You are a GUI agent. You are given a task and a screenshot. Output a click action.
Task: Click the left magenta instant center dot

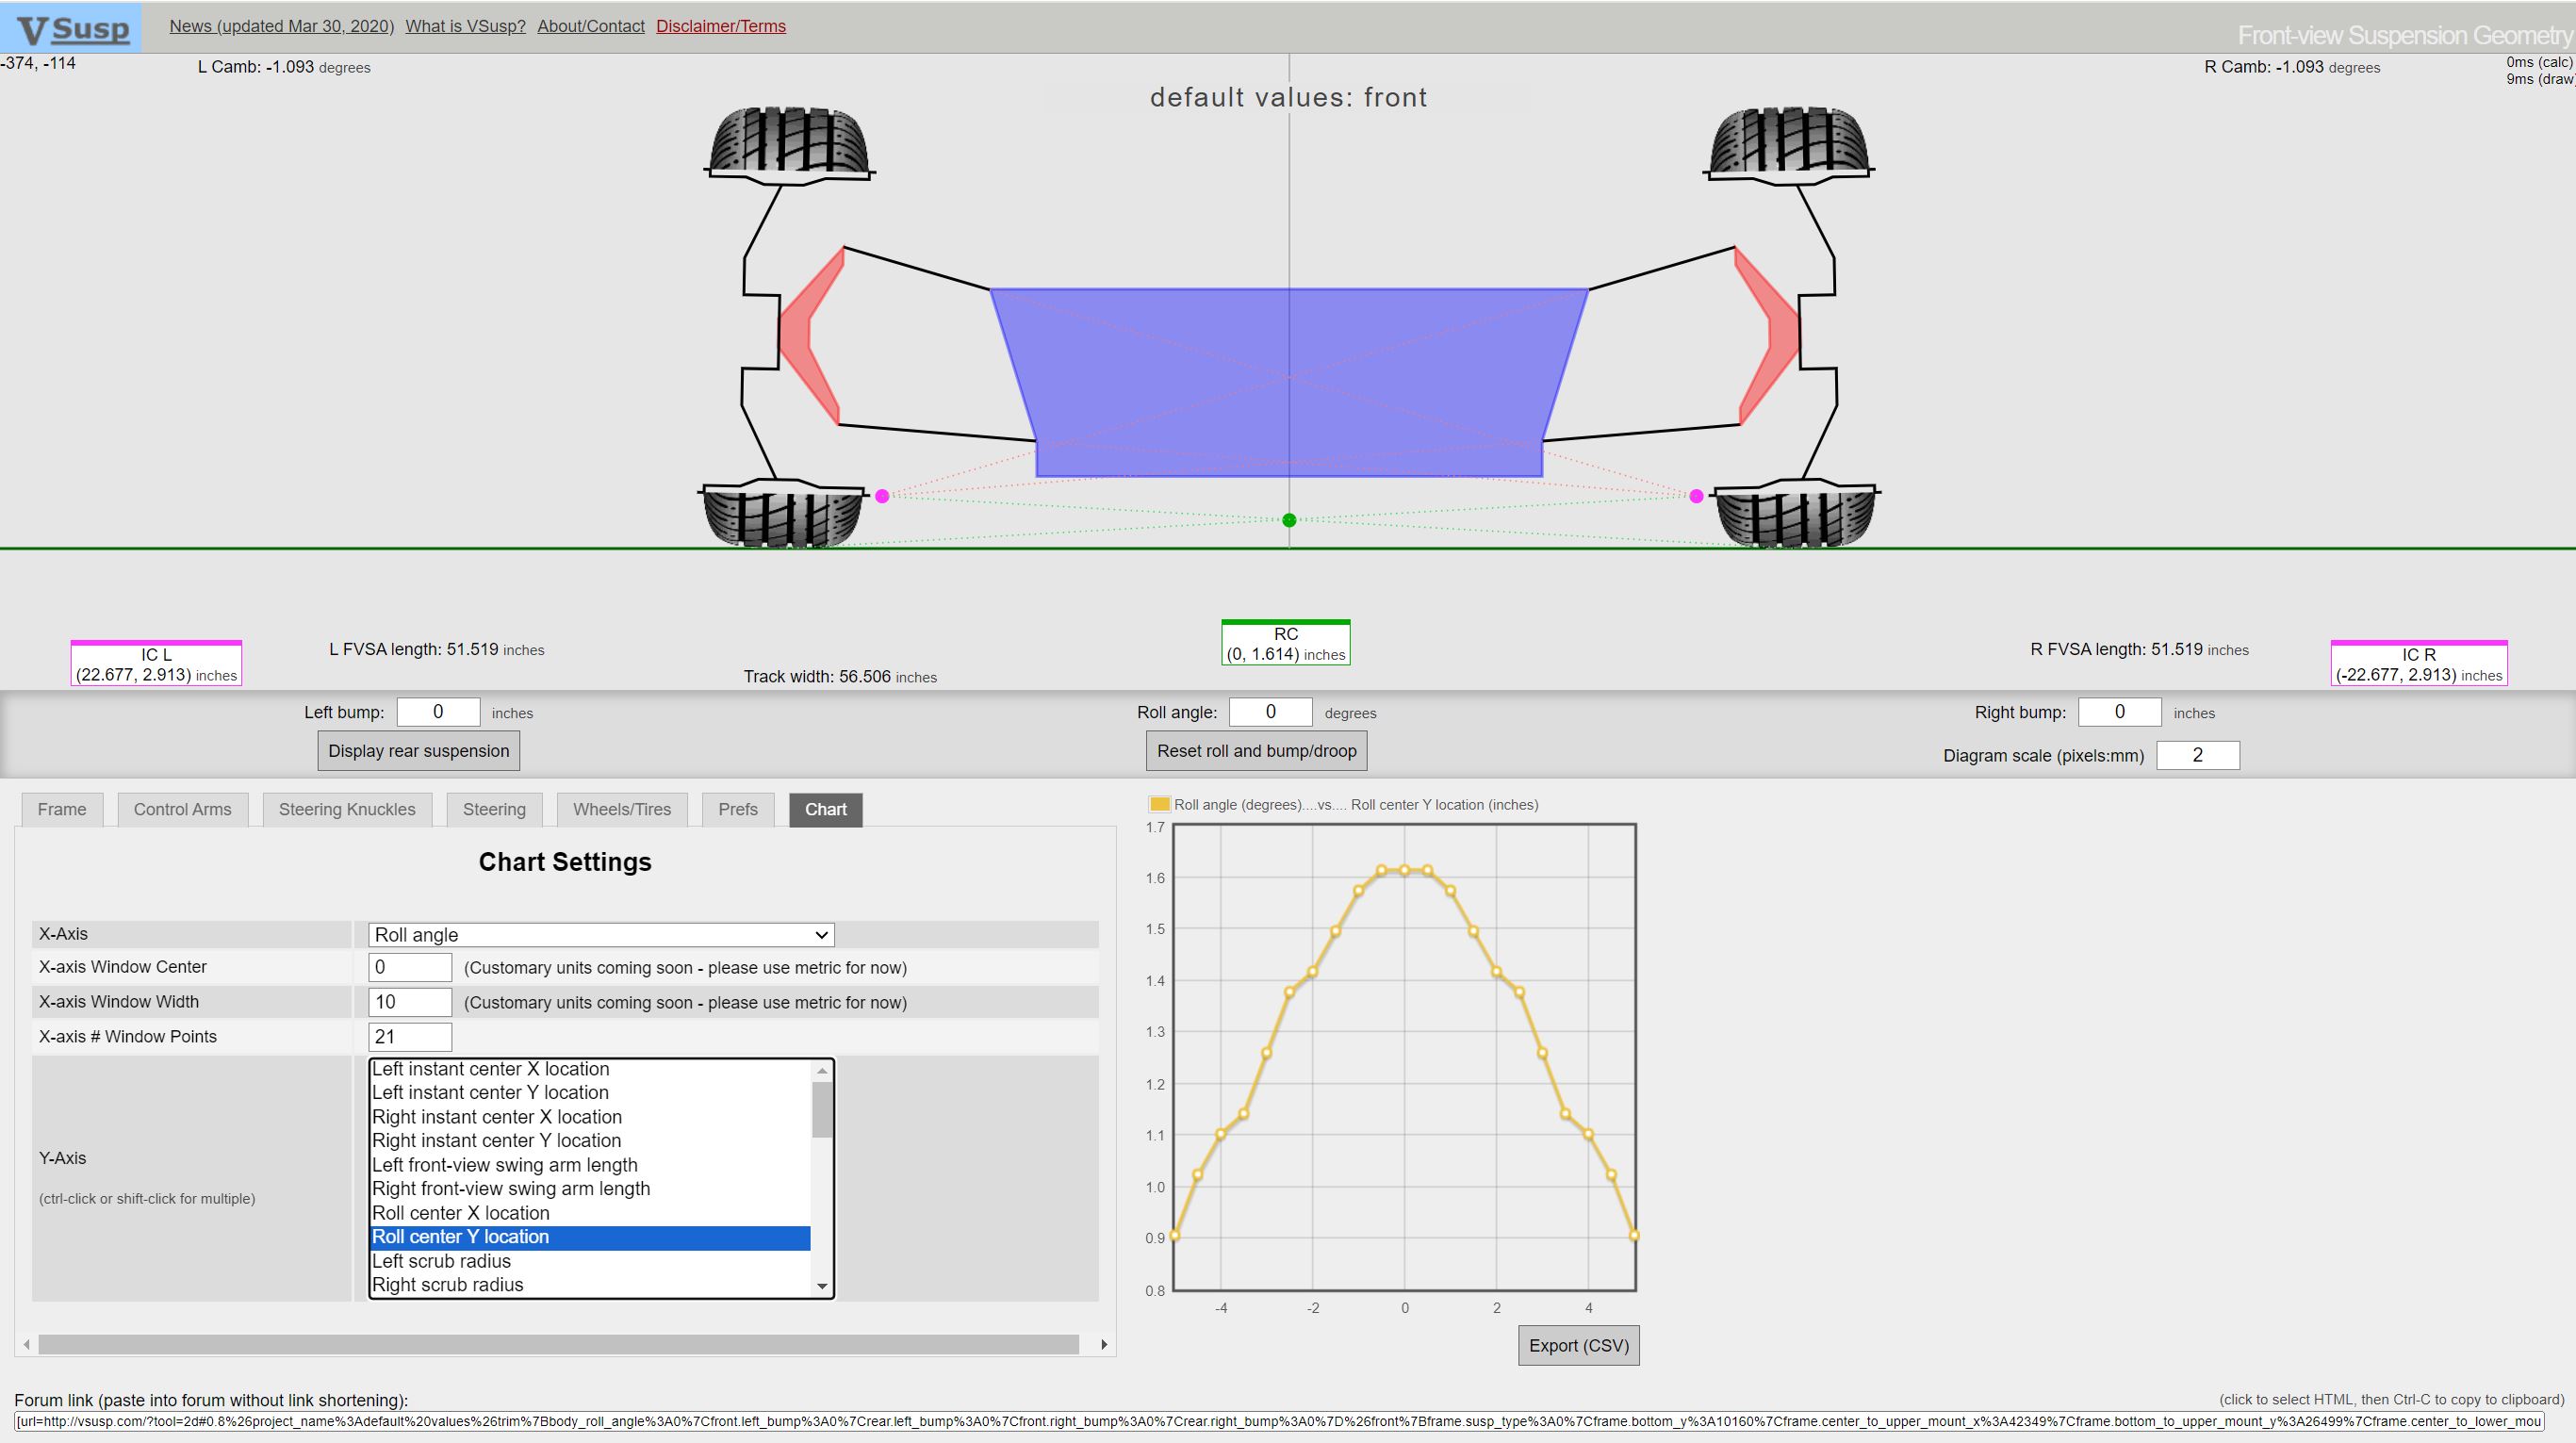point(882,496)
